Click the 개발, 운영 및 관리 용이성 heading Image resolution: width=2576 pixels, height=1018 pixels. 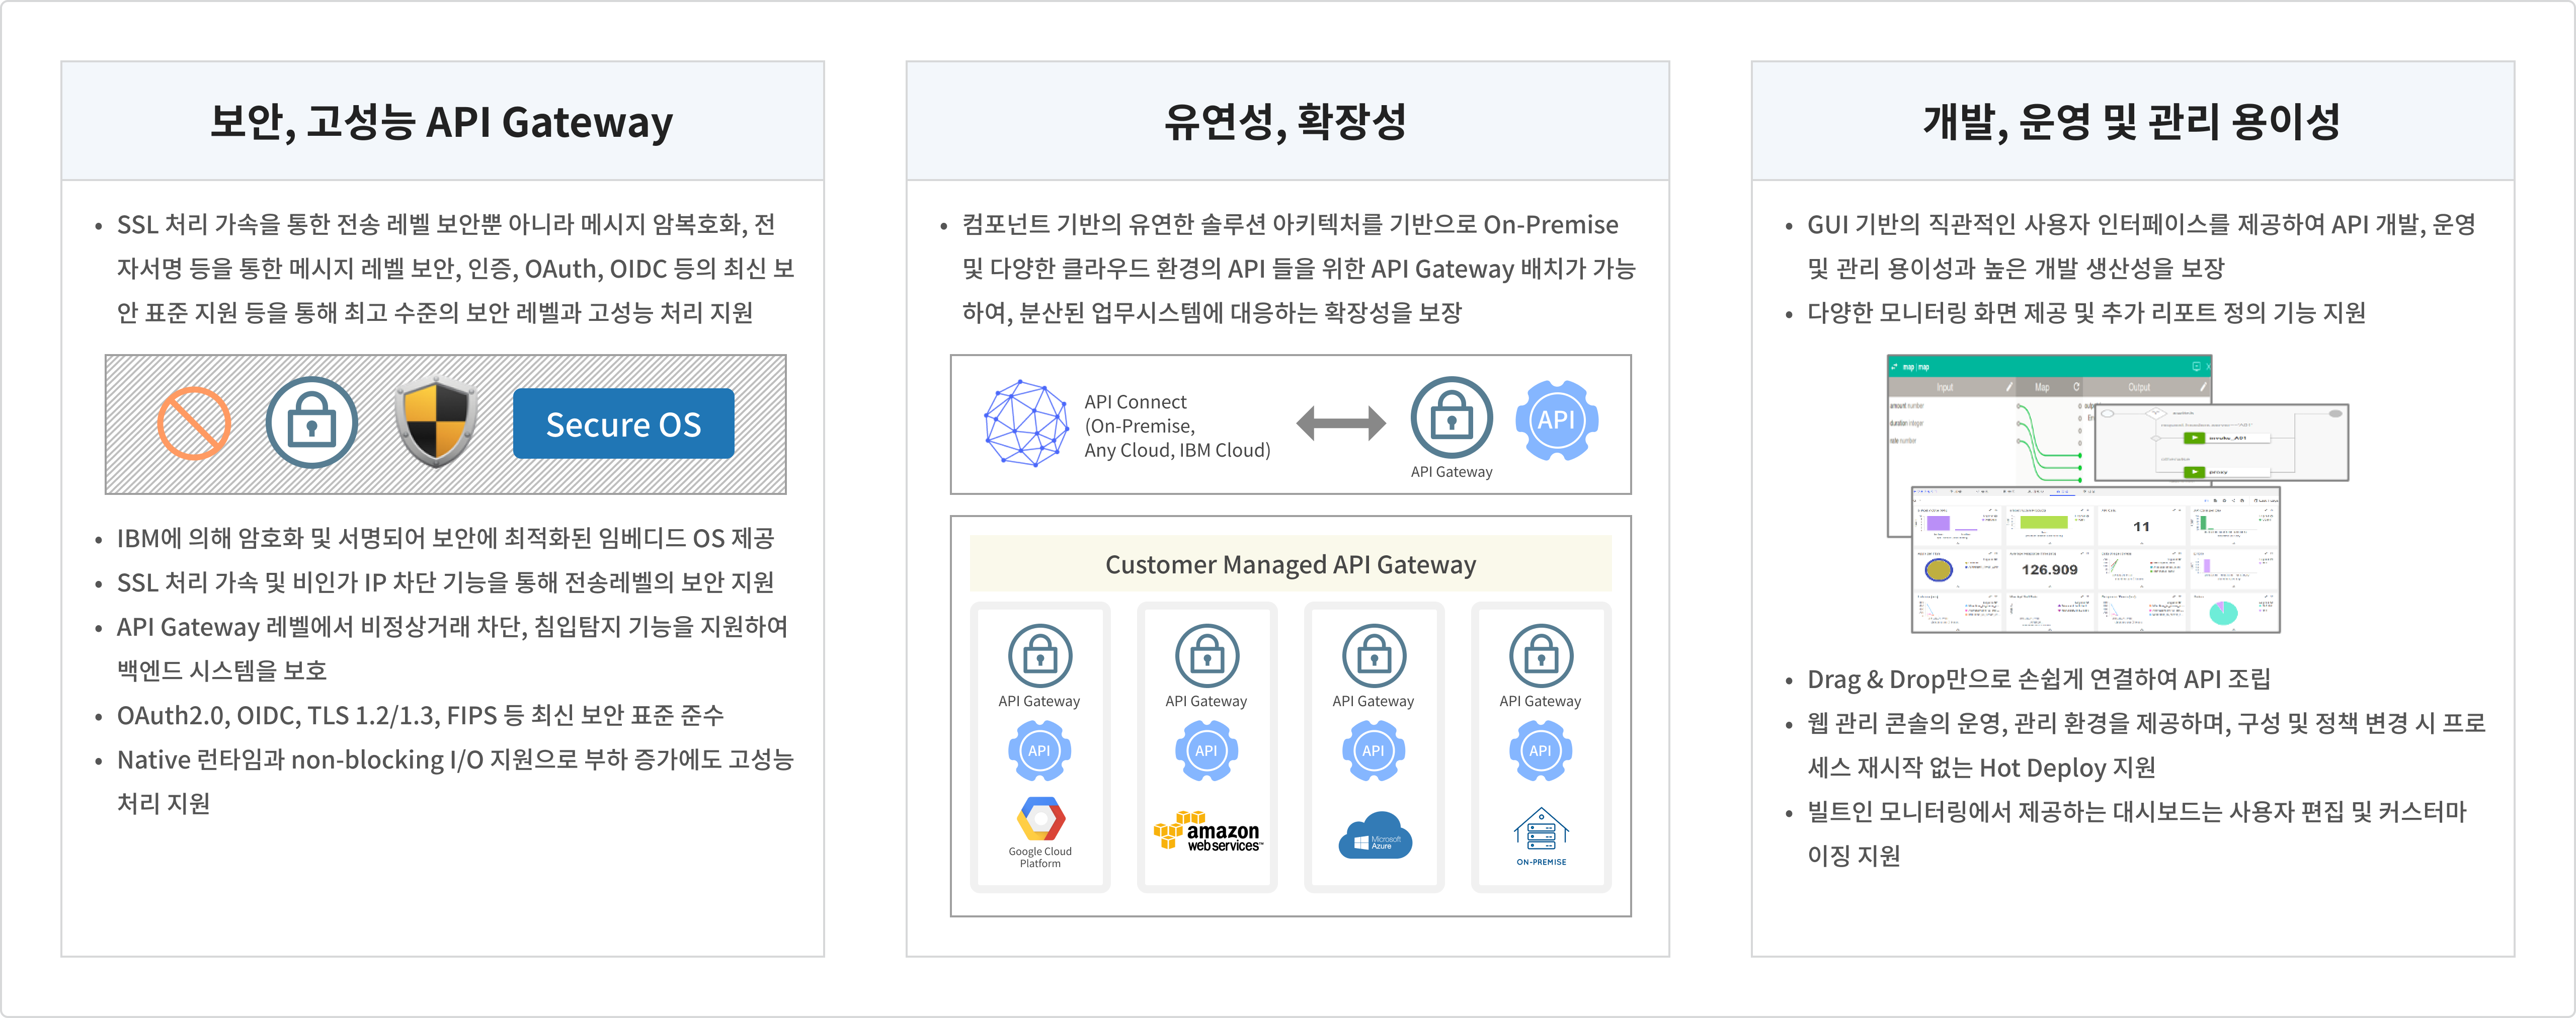(x=2131, y=122)
